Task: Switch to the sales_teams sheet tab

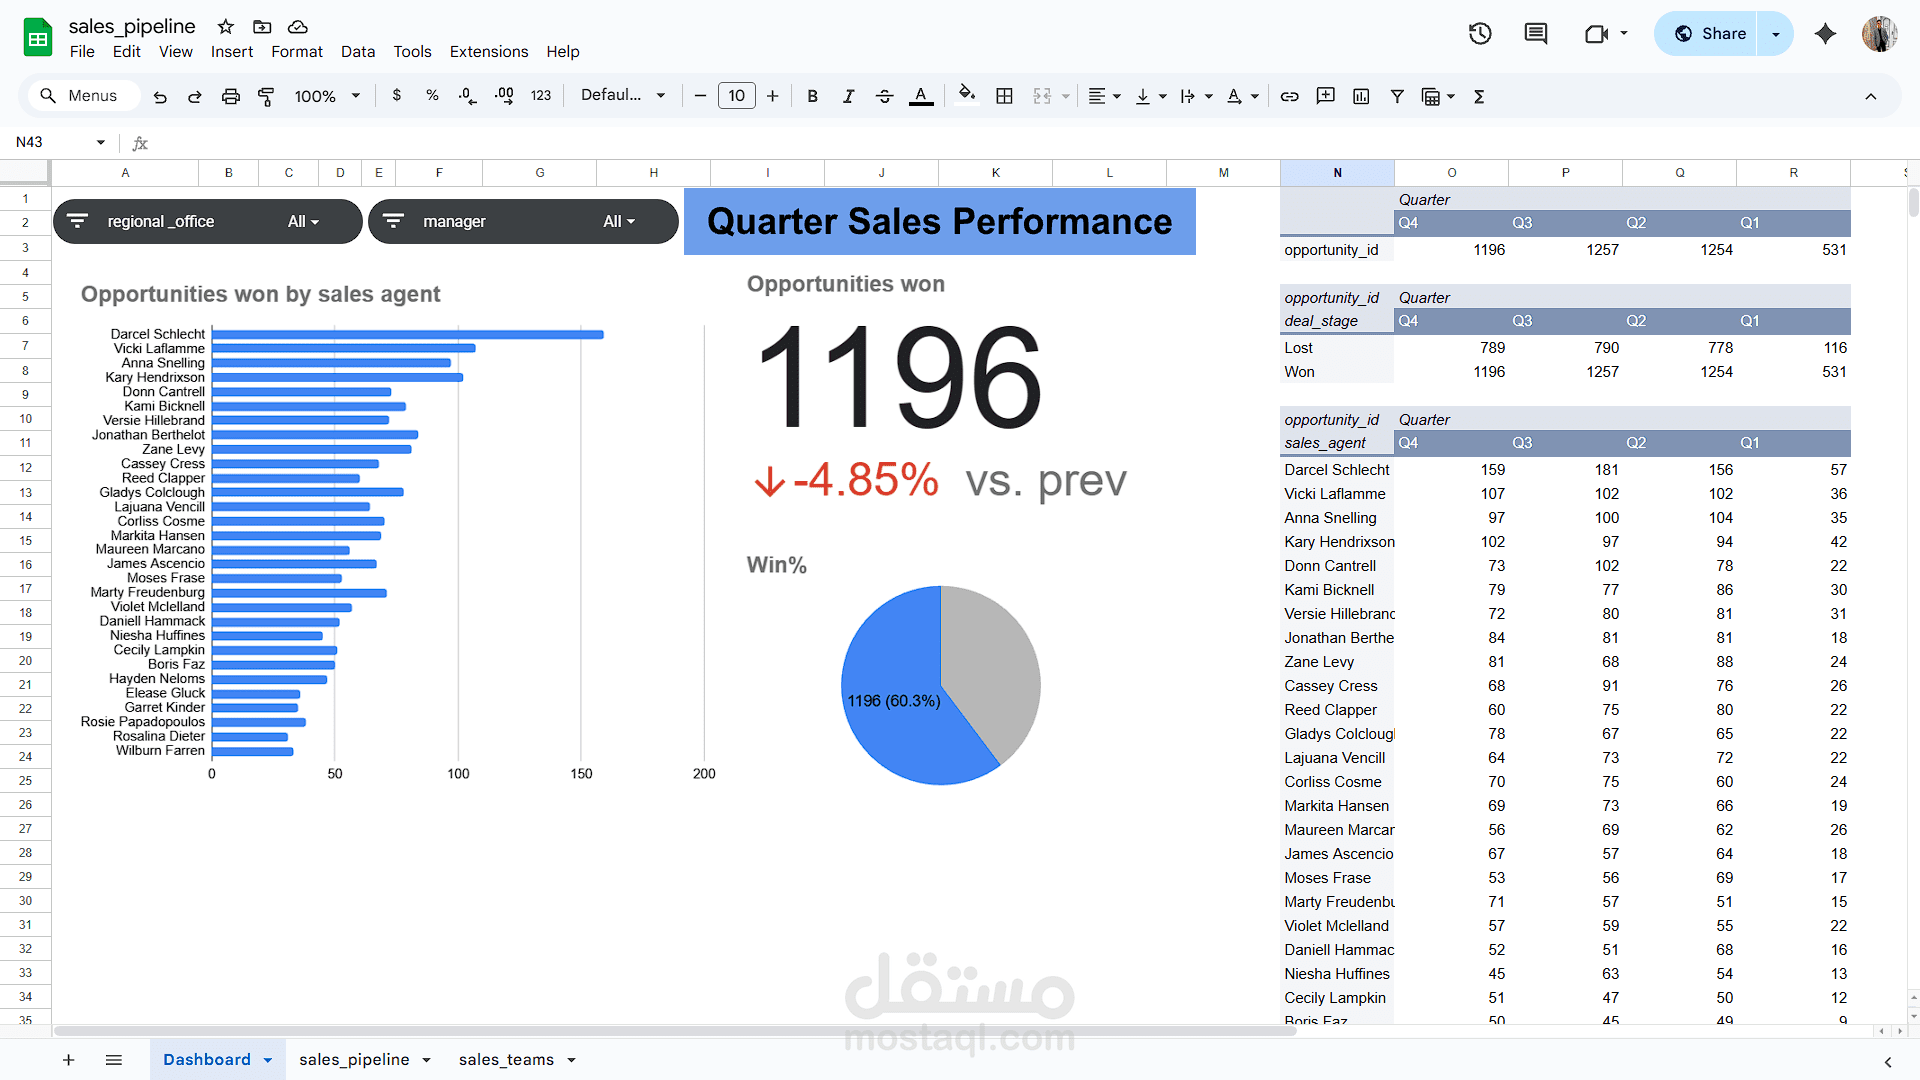Action: (x=506, y=1060)
